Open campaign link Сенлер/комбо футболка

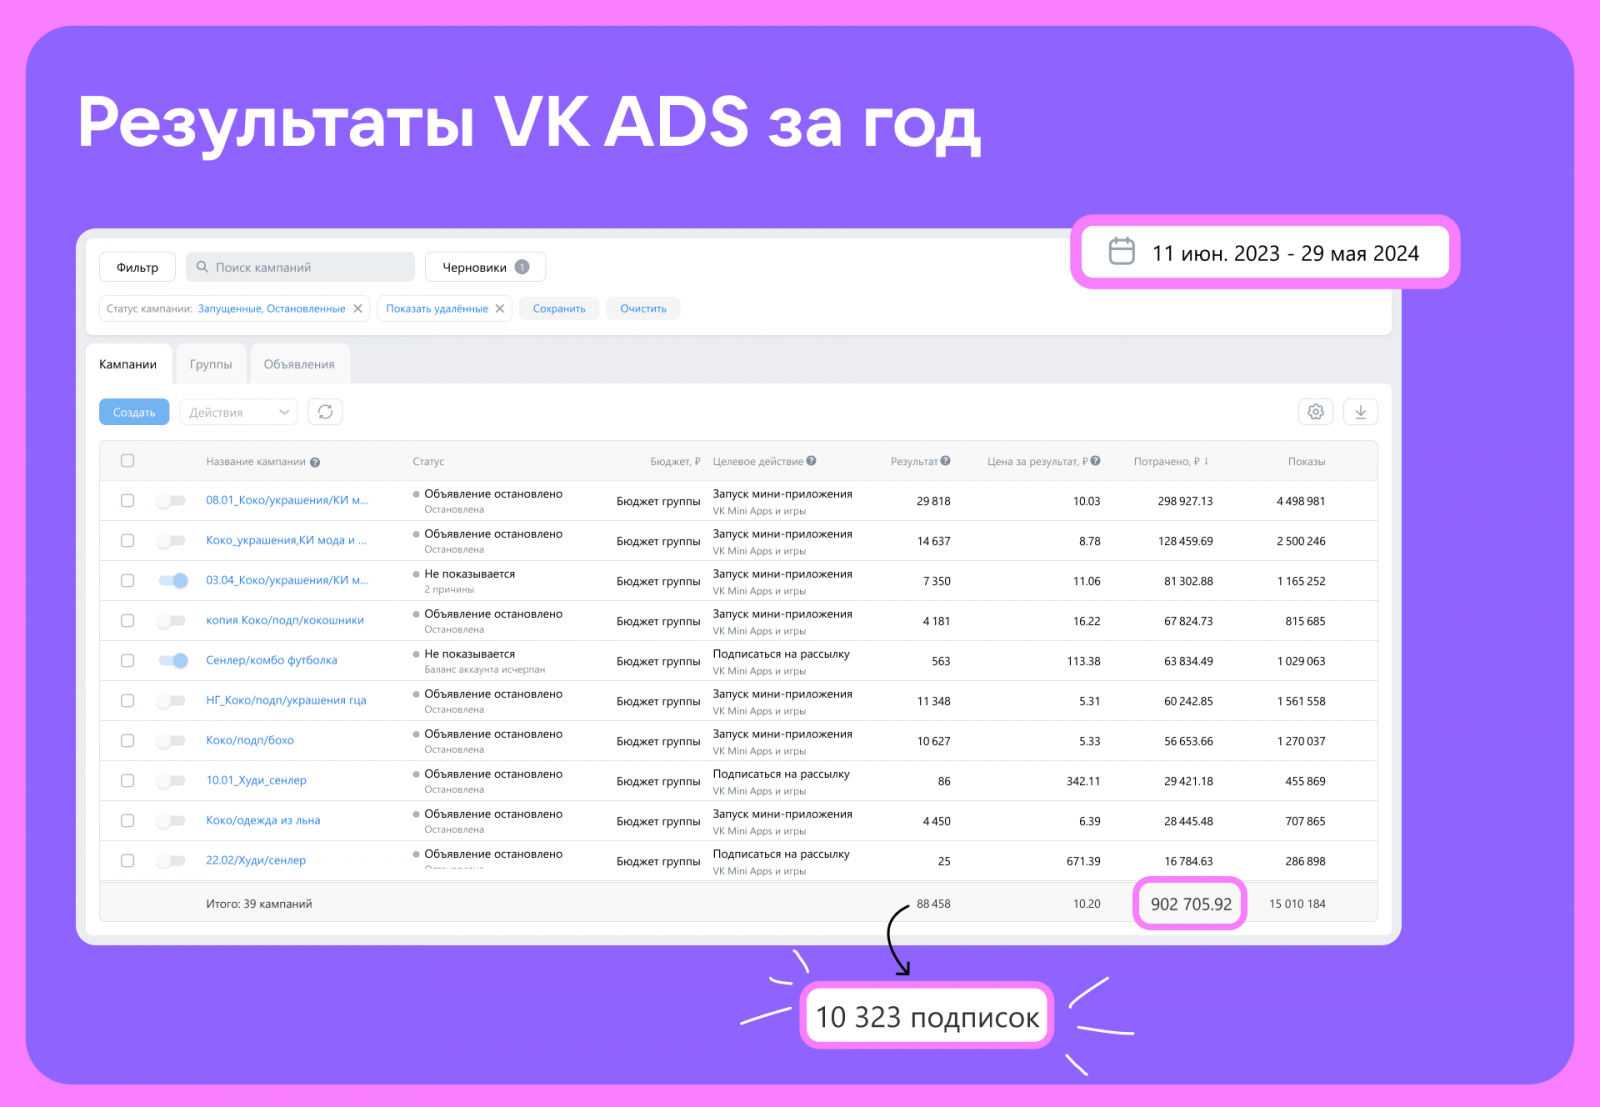[272, 660]
